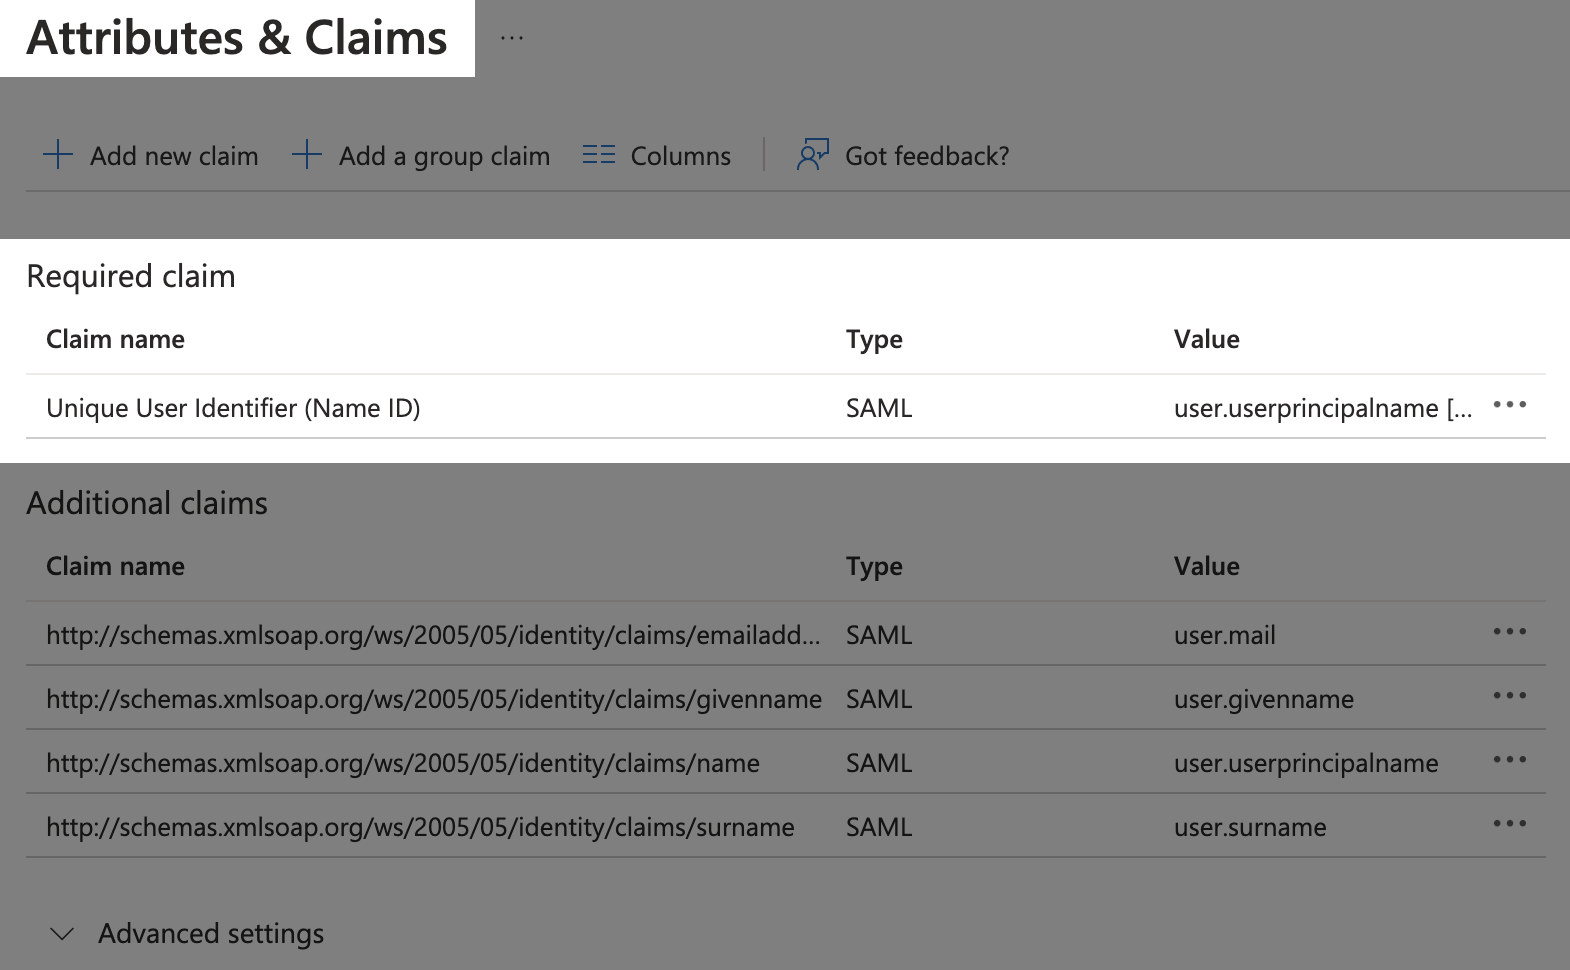1570x970 pixels.
Task: Click the Columns list icon
Action: tap(599, 155)
